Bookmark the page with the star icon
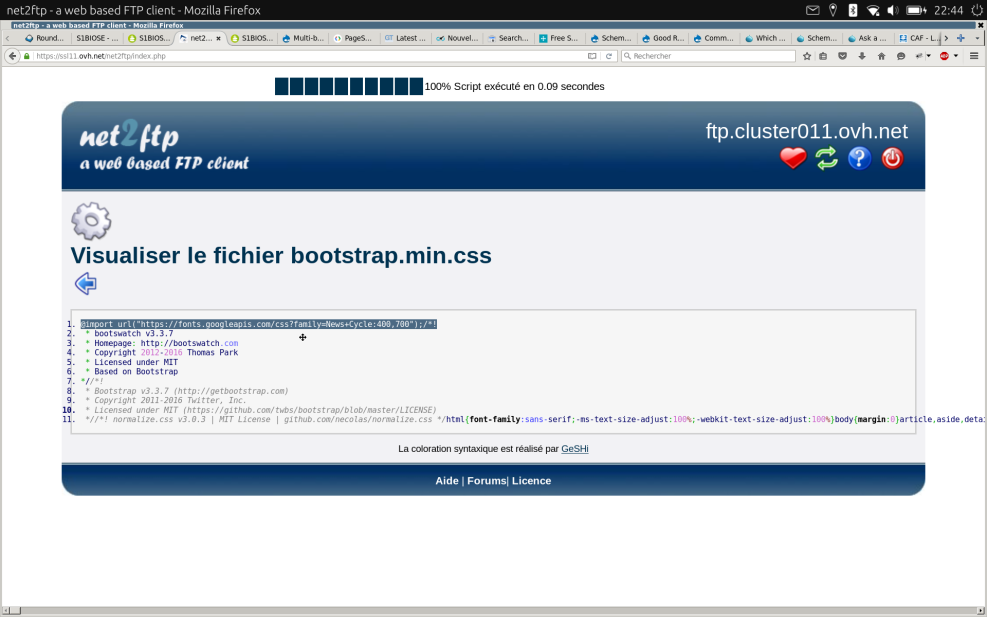This screenshot has width=987, height=617. click(x=806, y=56)
